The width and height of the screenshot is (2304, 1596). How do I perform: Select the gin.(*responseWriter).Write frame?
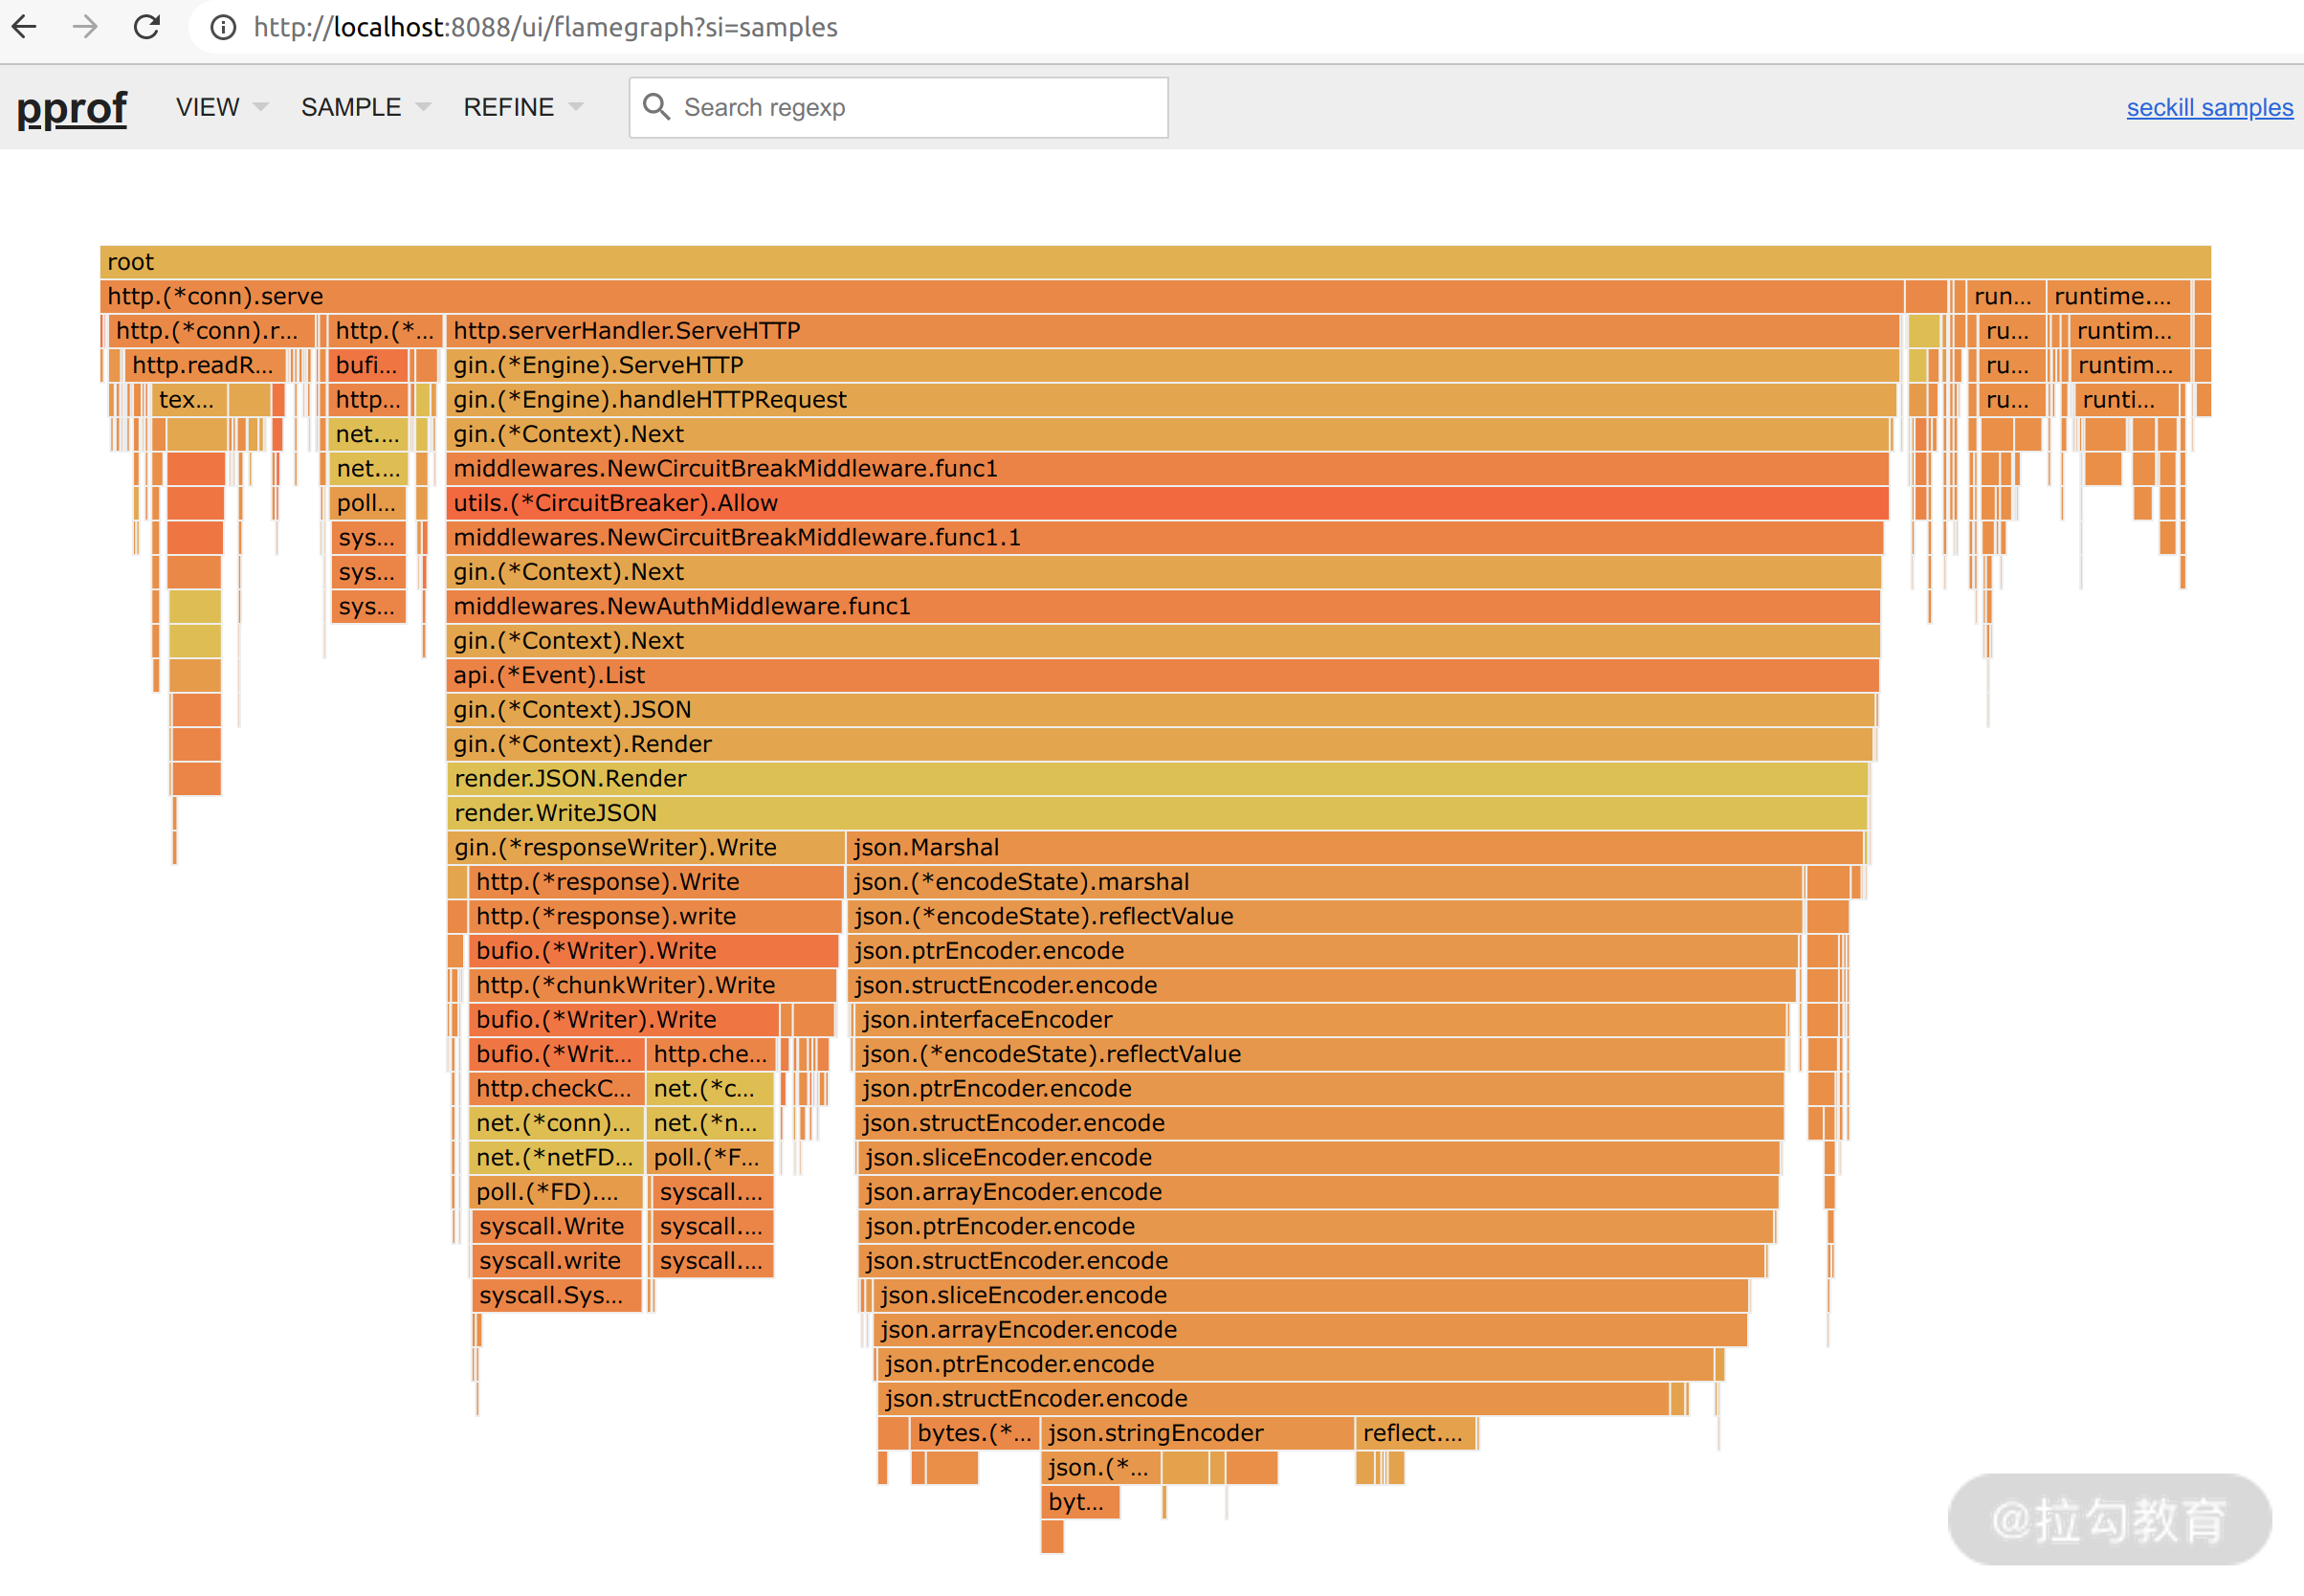645,847
